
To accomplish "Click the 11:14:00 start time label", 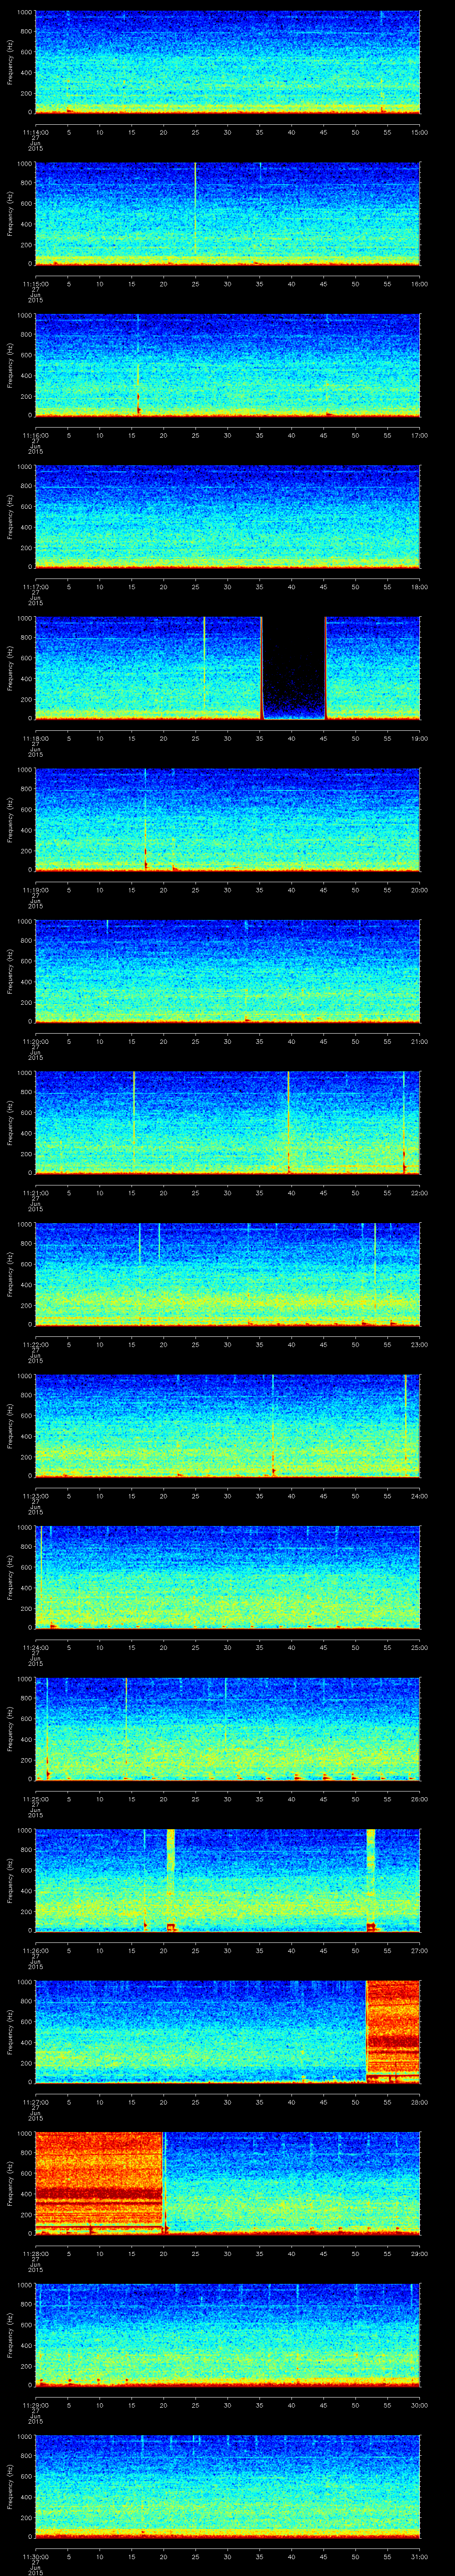I will (x=35, y=132).
